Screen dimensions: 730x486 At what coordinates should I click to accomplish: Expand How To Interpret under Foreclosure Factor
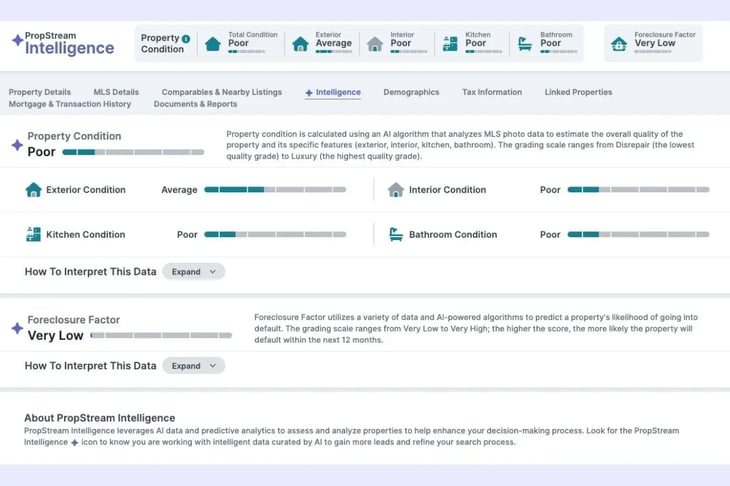coord(194,366)
